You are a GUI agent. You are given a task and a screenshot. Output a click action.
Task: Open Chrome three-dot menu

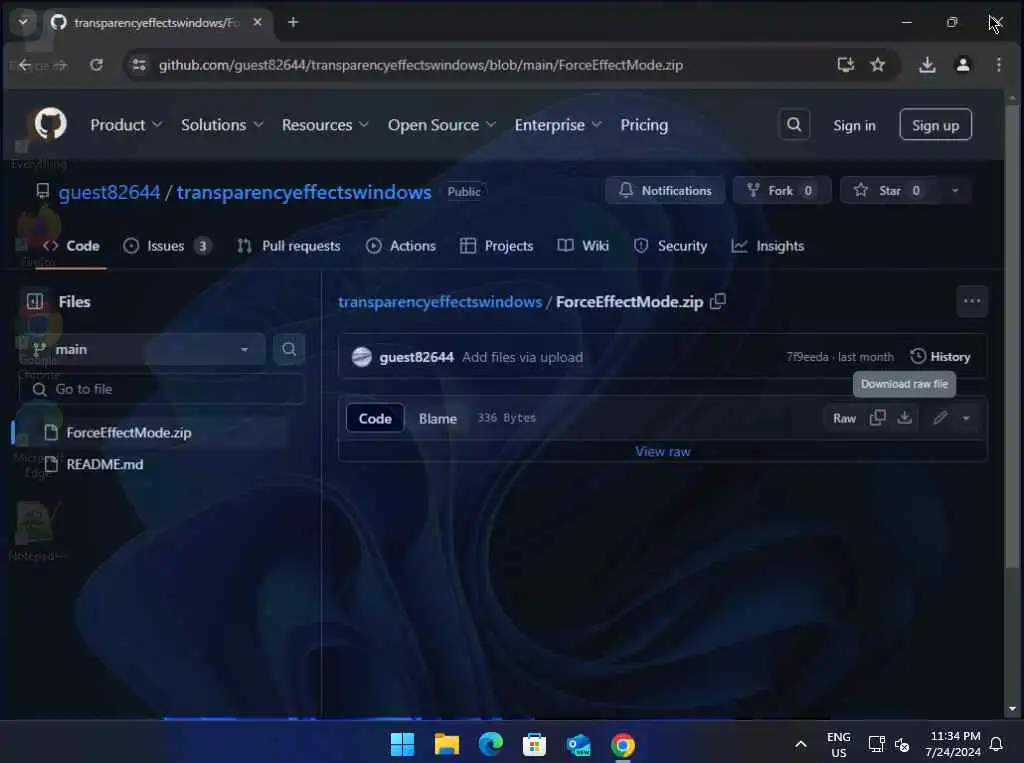(x=999, y=65)
